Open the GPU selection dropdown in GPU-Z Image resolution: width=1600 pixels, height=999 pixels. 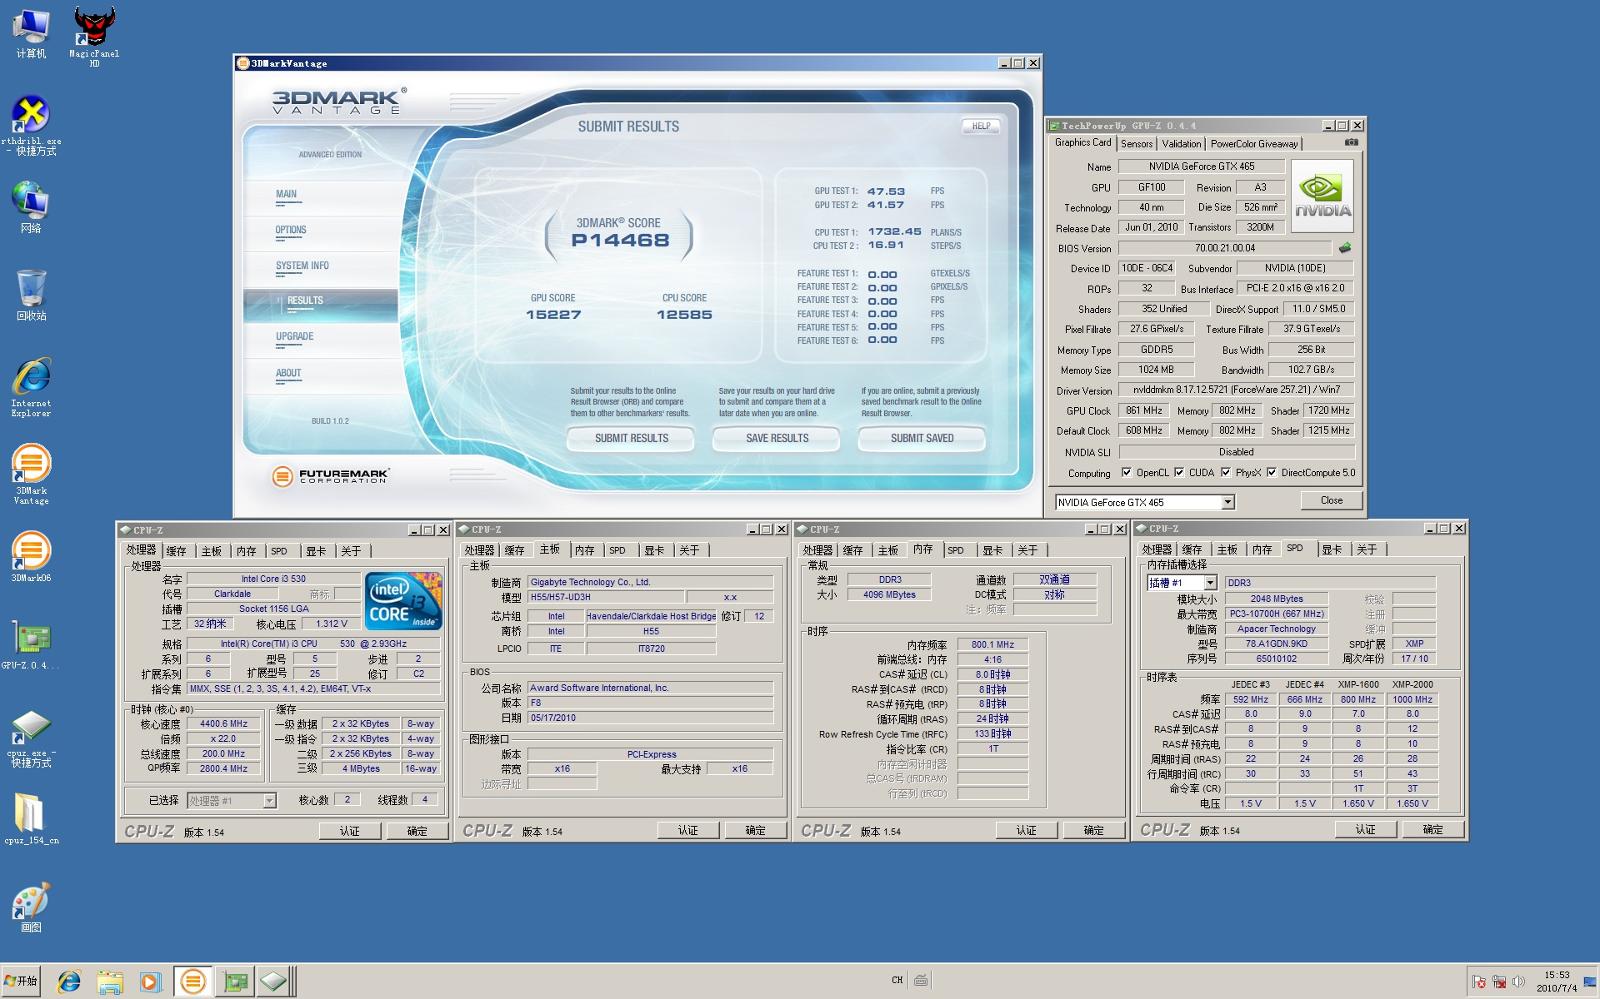1228,502
